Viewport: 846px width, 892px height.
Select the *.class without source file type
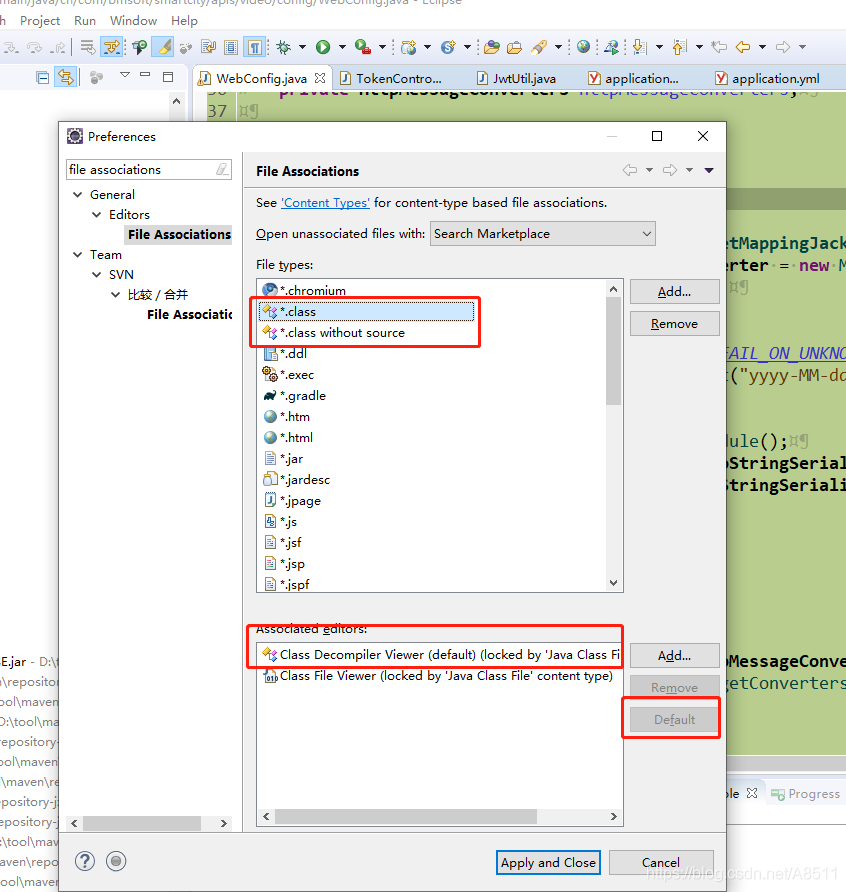333,333
